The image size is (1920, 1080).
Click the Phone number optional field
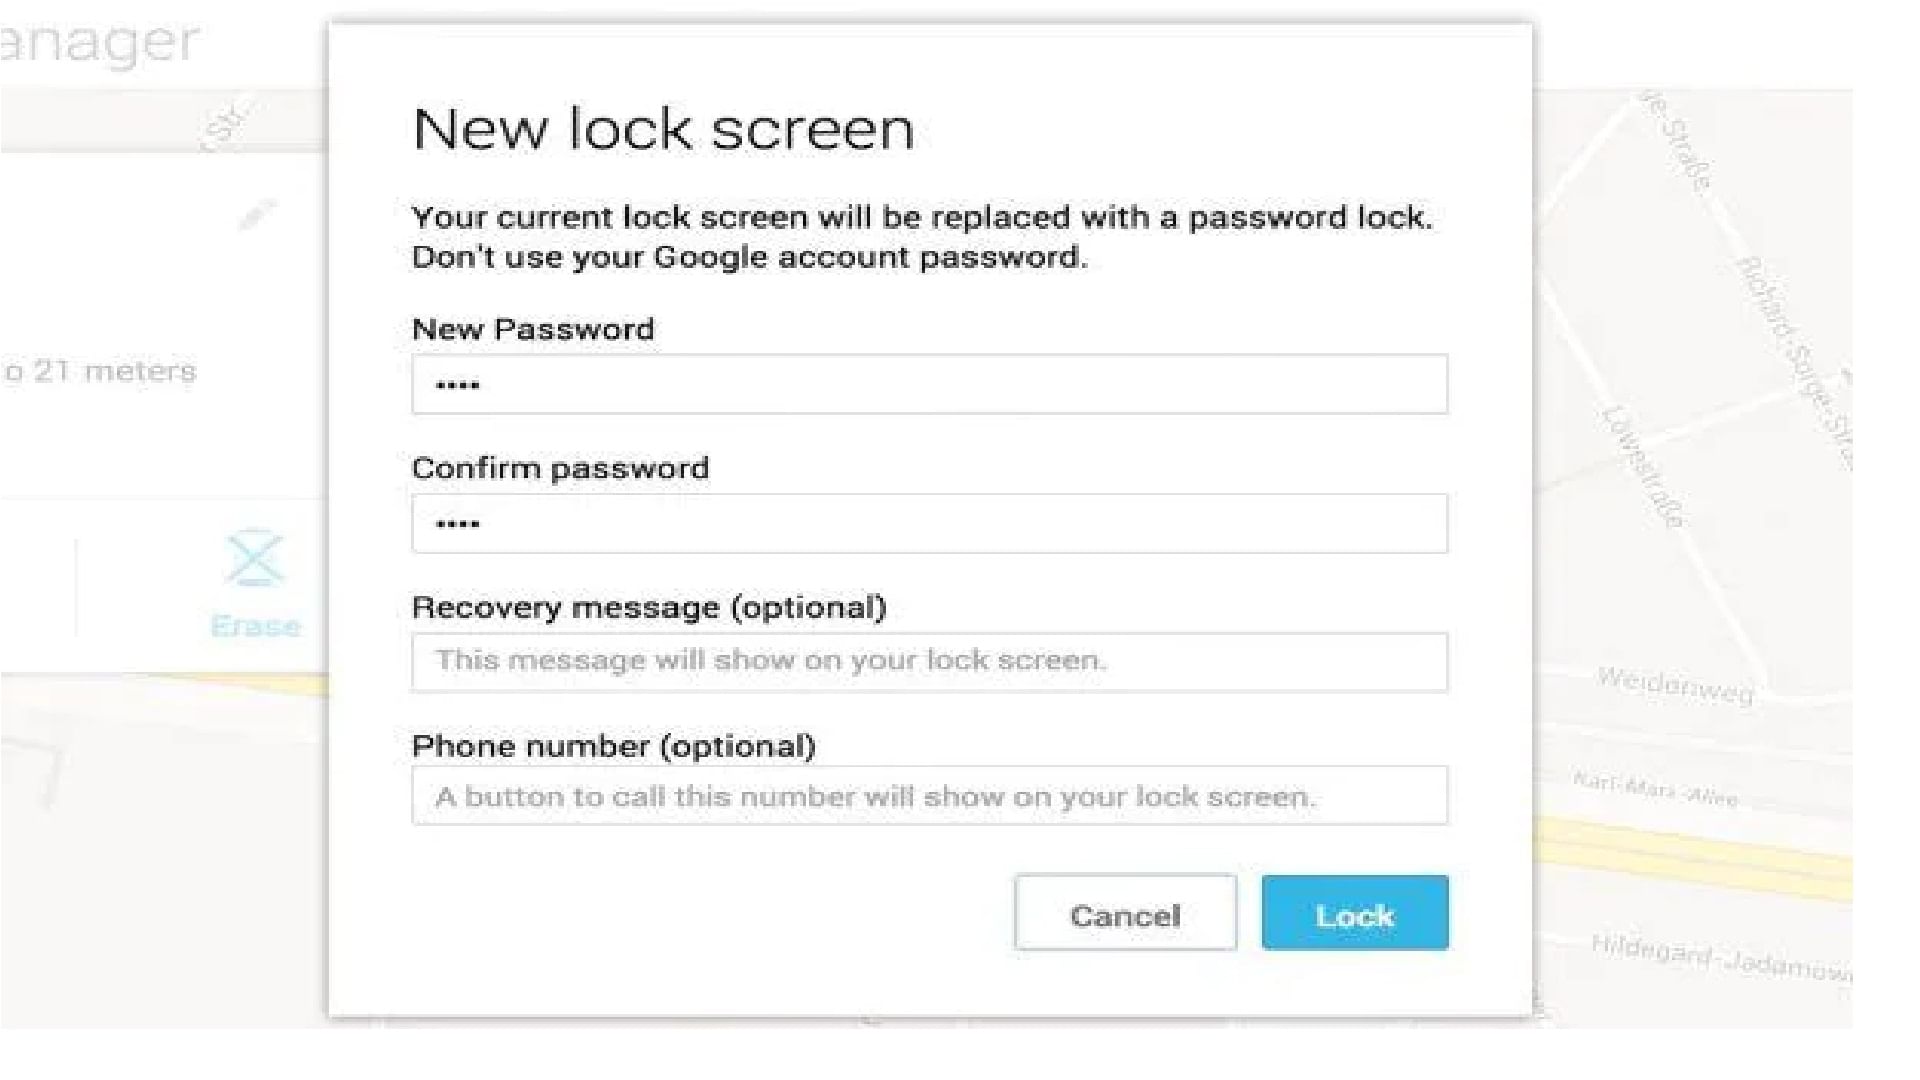click(x=928, y=796)
